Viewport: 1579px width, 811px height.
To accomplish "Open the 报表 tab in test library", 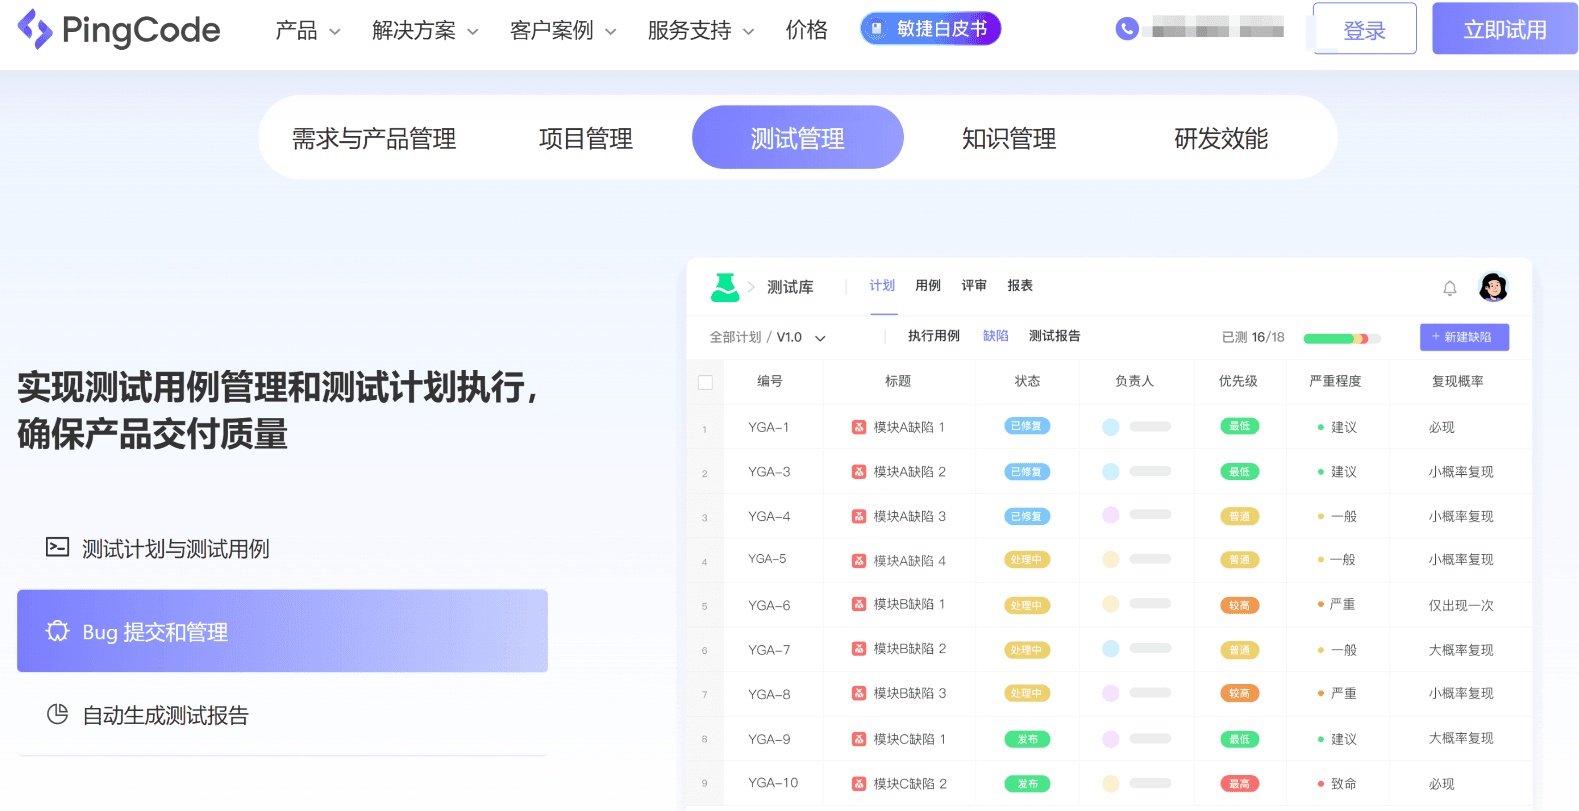I will [x=1020, y=286].
